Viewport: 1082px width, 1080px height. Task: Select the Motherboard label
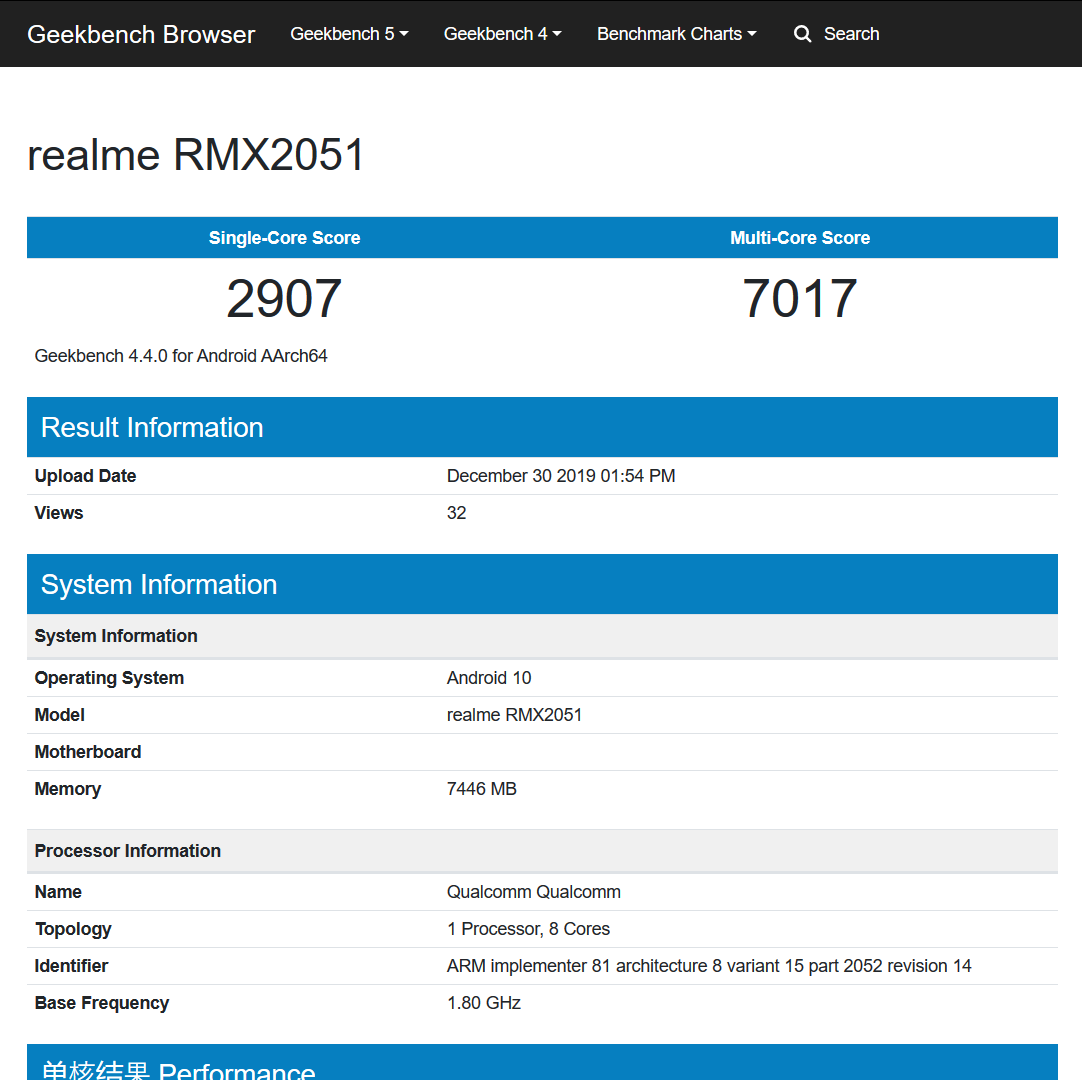click(88, 752)
